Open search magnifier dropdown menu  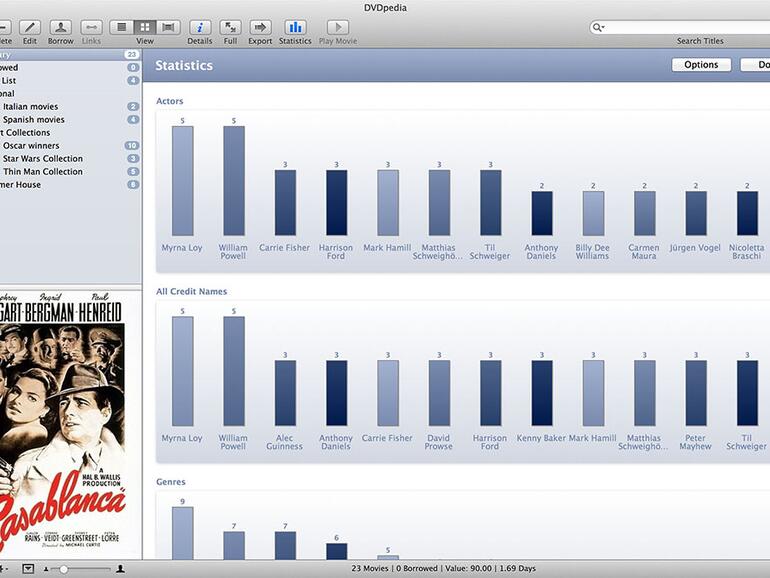coord(598,28)
